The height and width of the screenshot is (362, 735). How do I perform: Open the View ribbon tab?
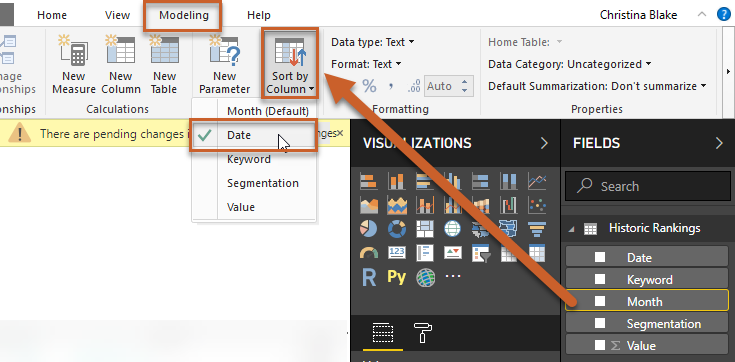117,15
